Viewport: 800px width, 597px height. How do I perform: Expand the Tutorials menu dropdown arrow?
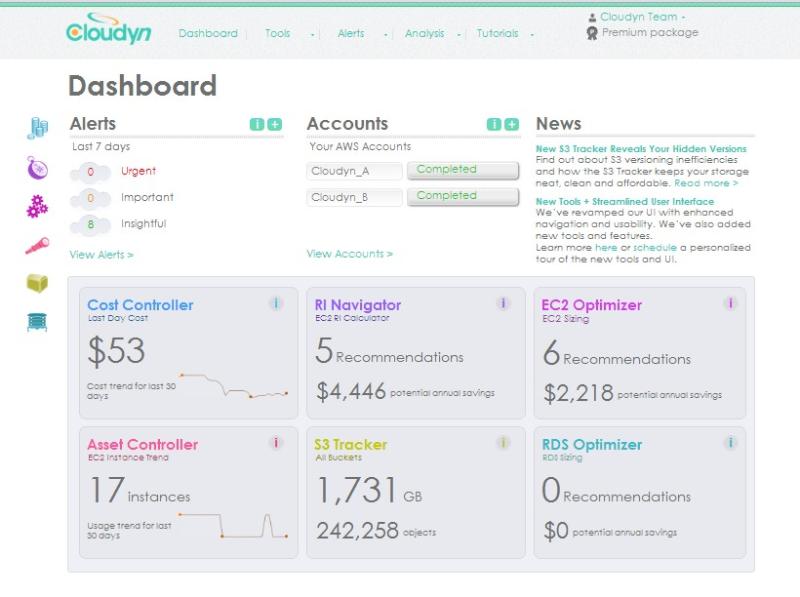532,35
